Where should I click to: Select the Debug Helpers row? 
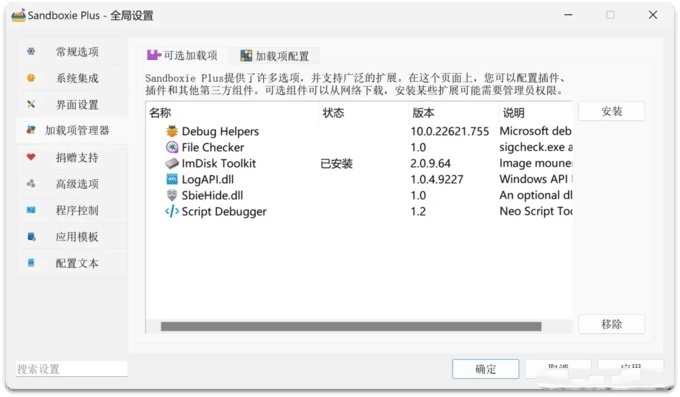359,131
